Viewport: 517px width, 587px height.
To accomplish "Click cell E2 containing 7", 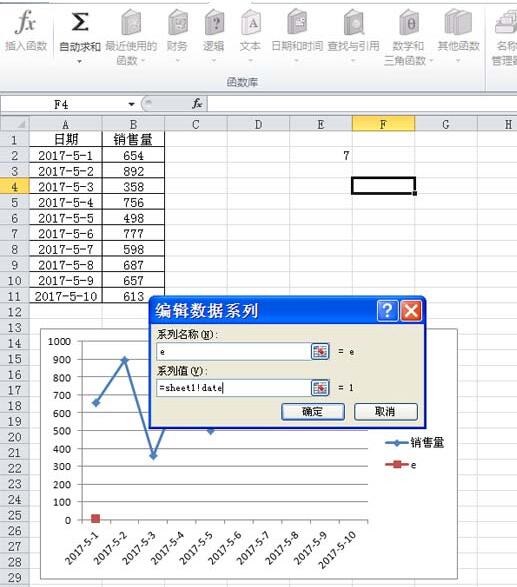I will point(321,155).
